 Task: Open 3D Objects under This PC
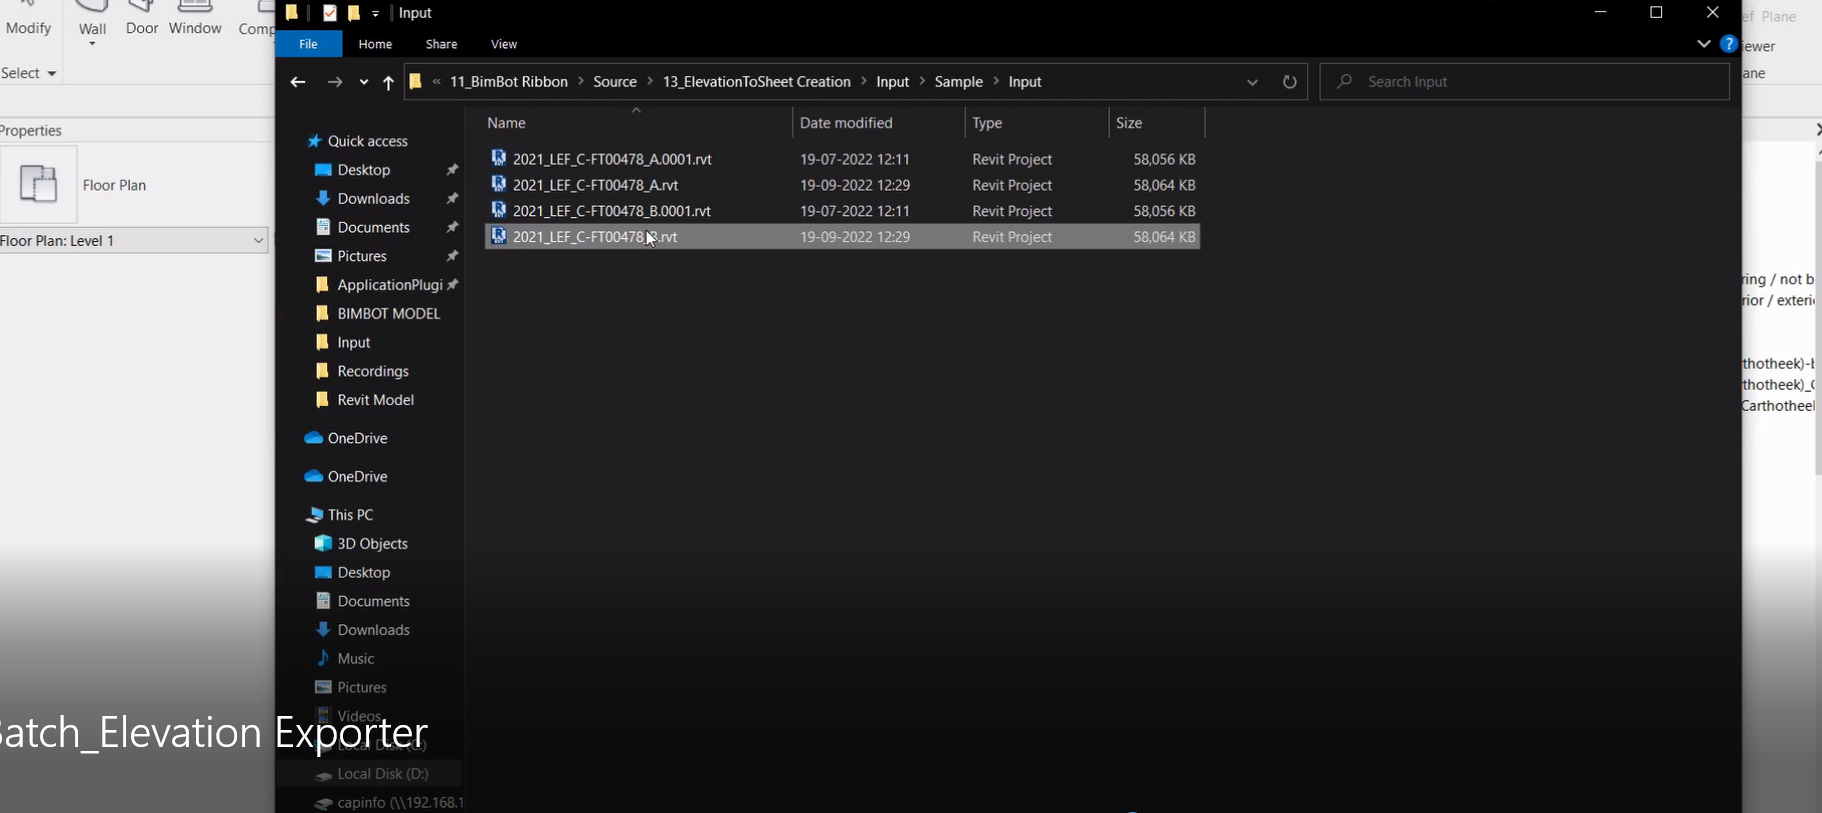click(372, 544)
